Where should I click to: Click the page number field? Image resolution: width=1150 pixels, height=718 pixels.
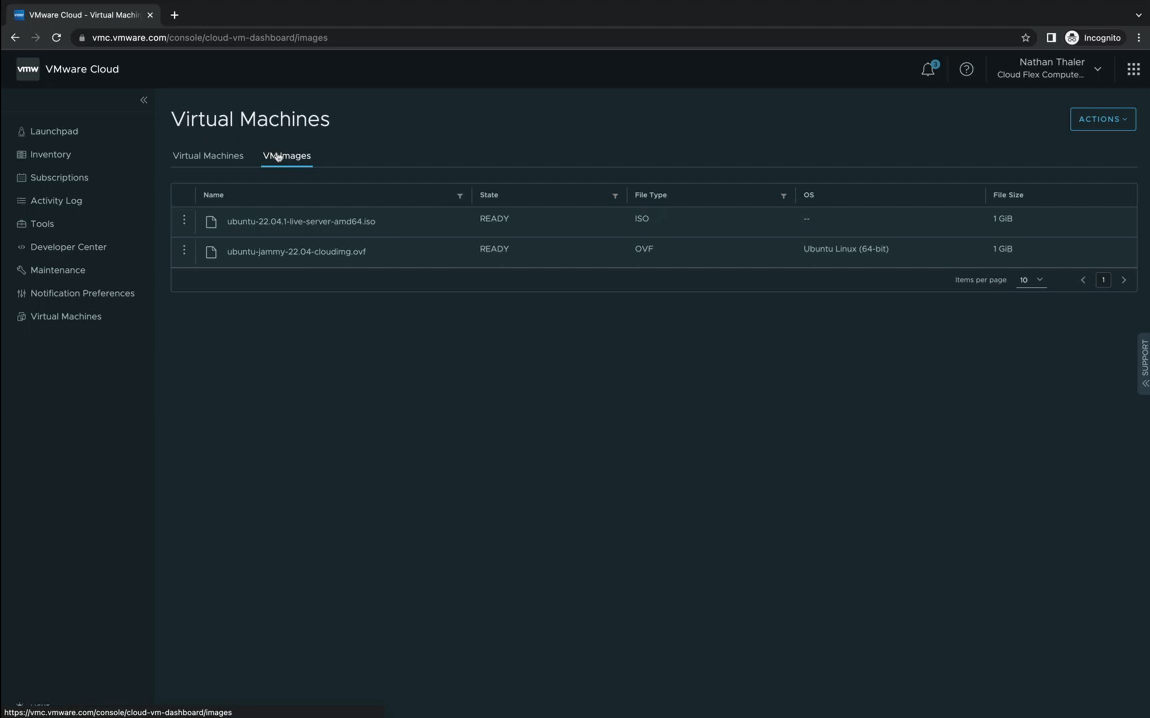tap(1103, 280)
